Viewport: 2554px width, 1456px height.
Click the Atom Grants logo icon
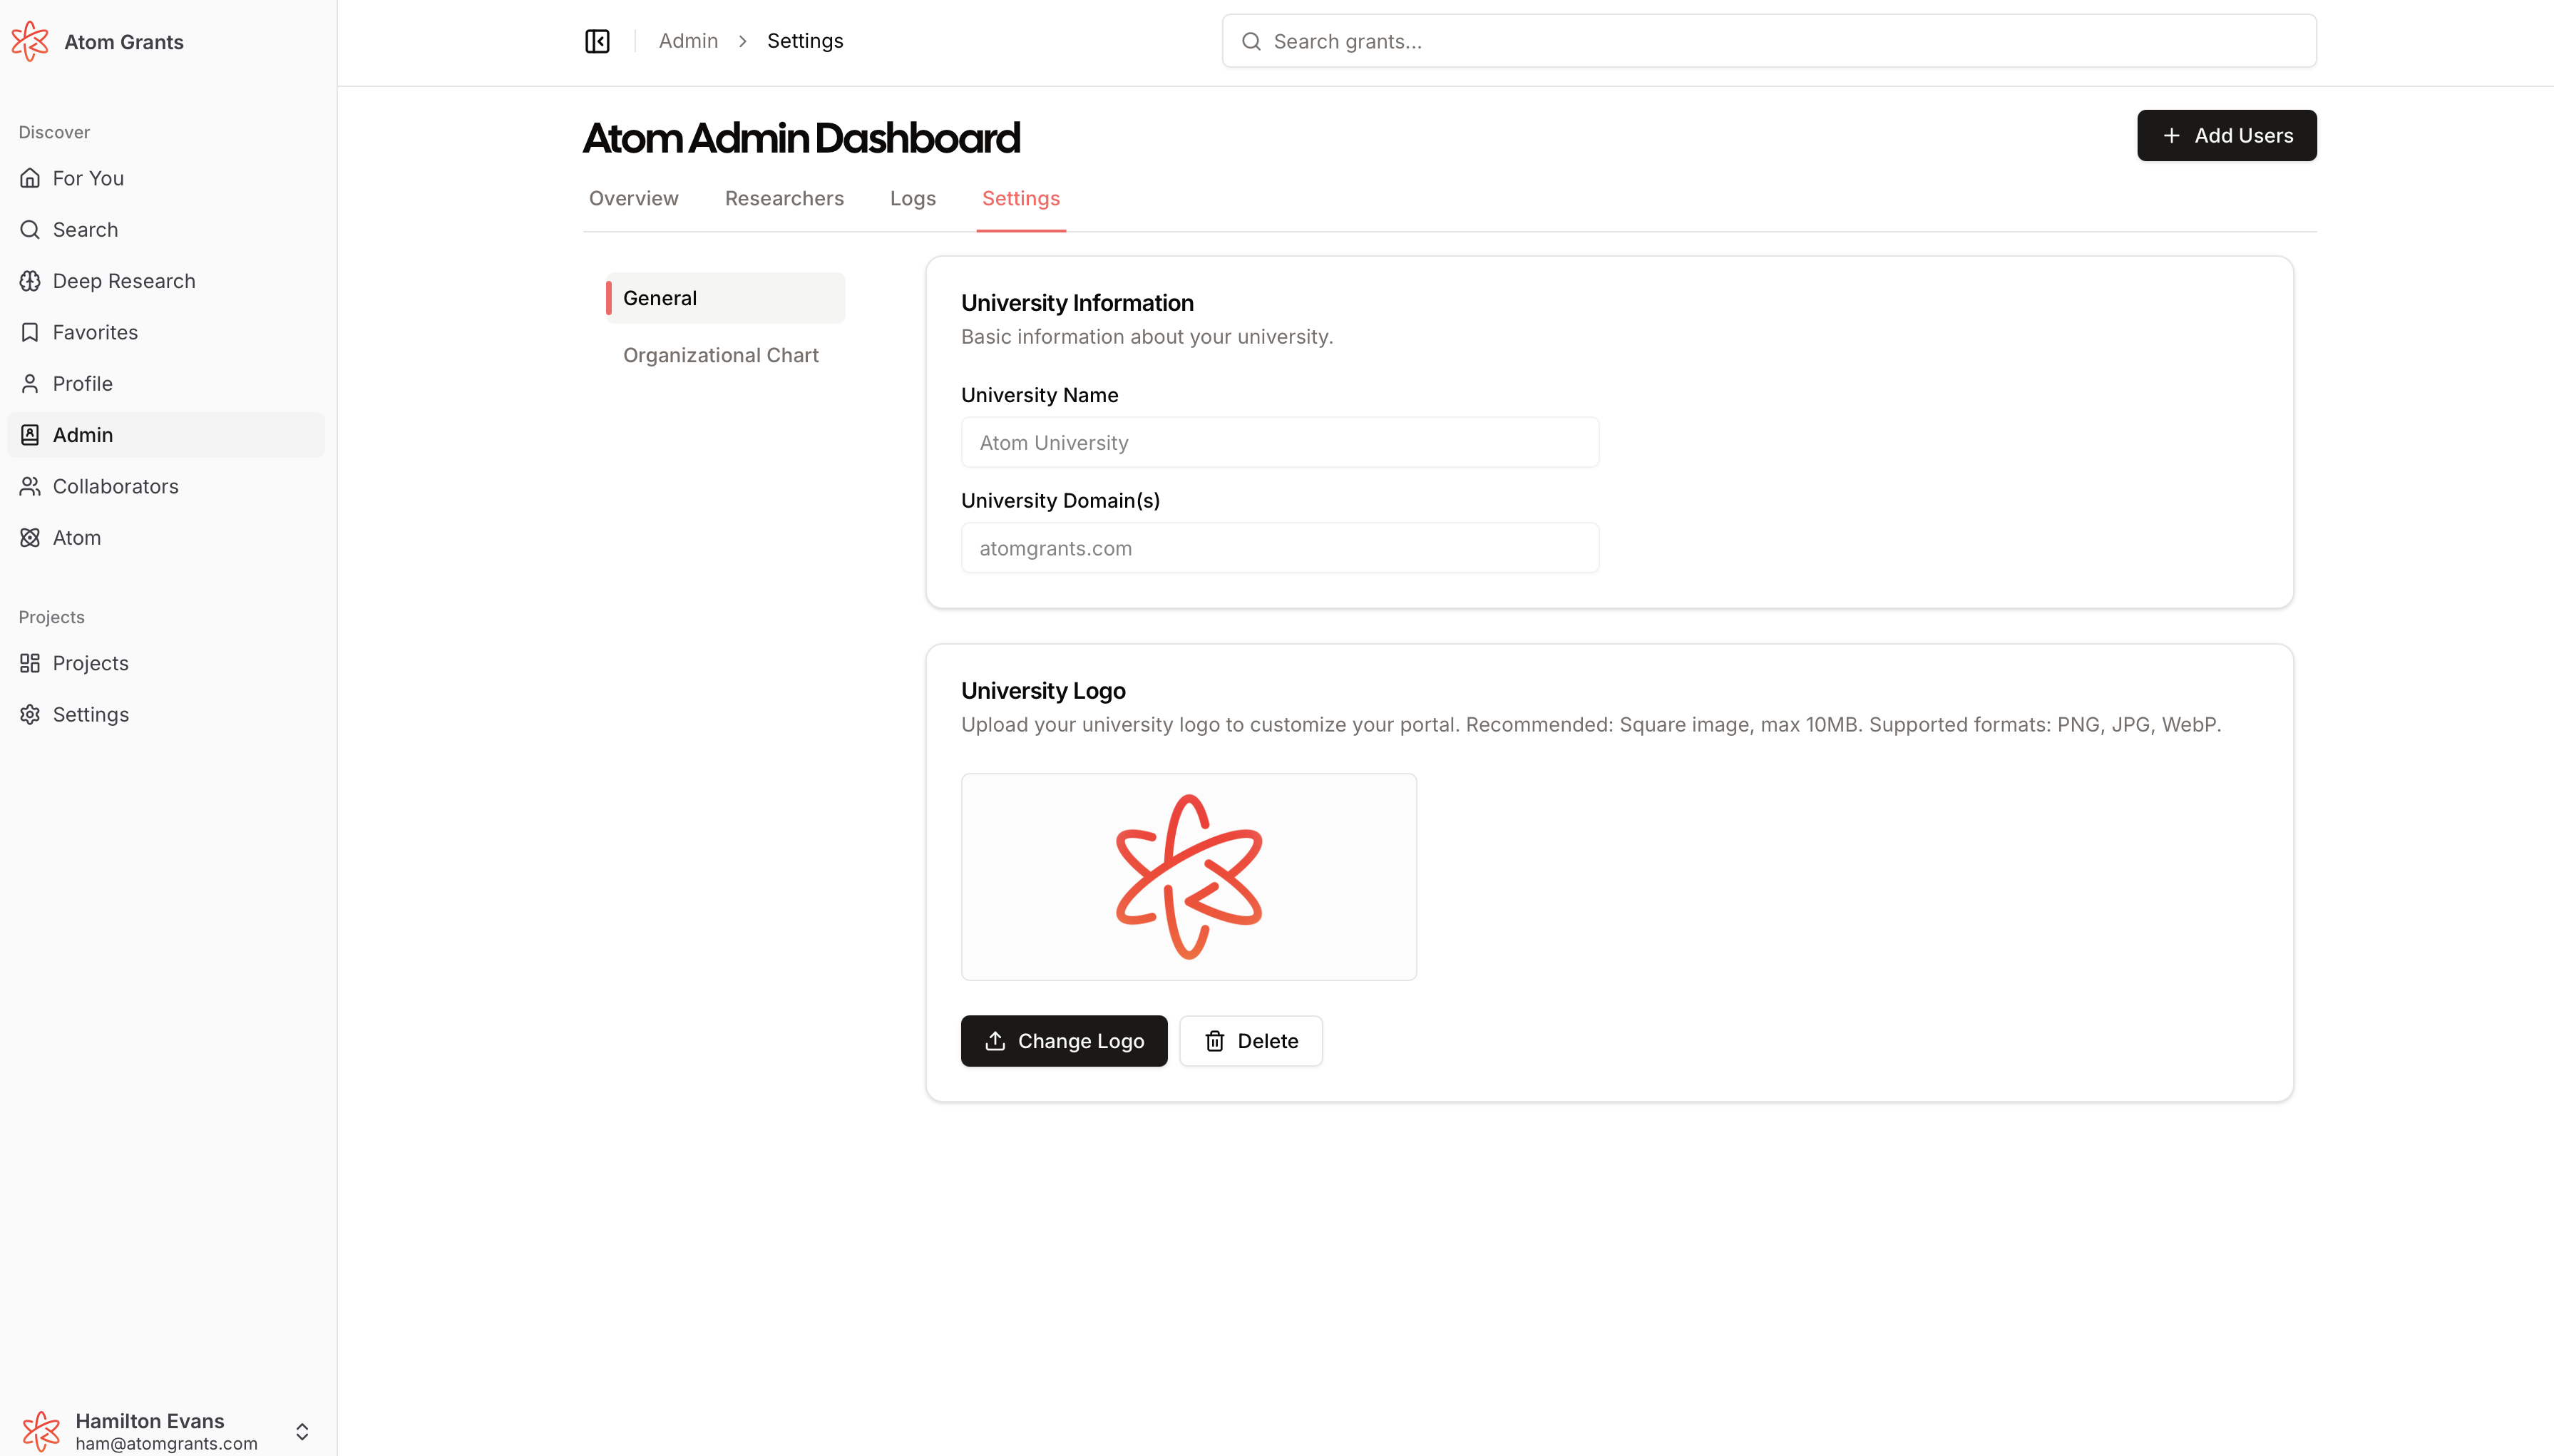30,41
